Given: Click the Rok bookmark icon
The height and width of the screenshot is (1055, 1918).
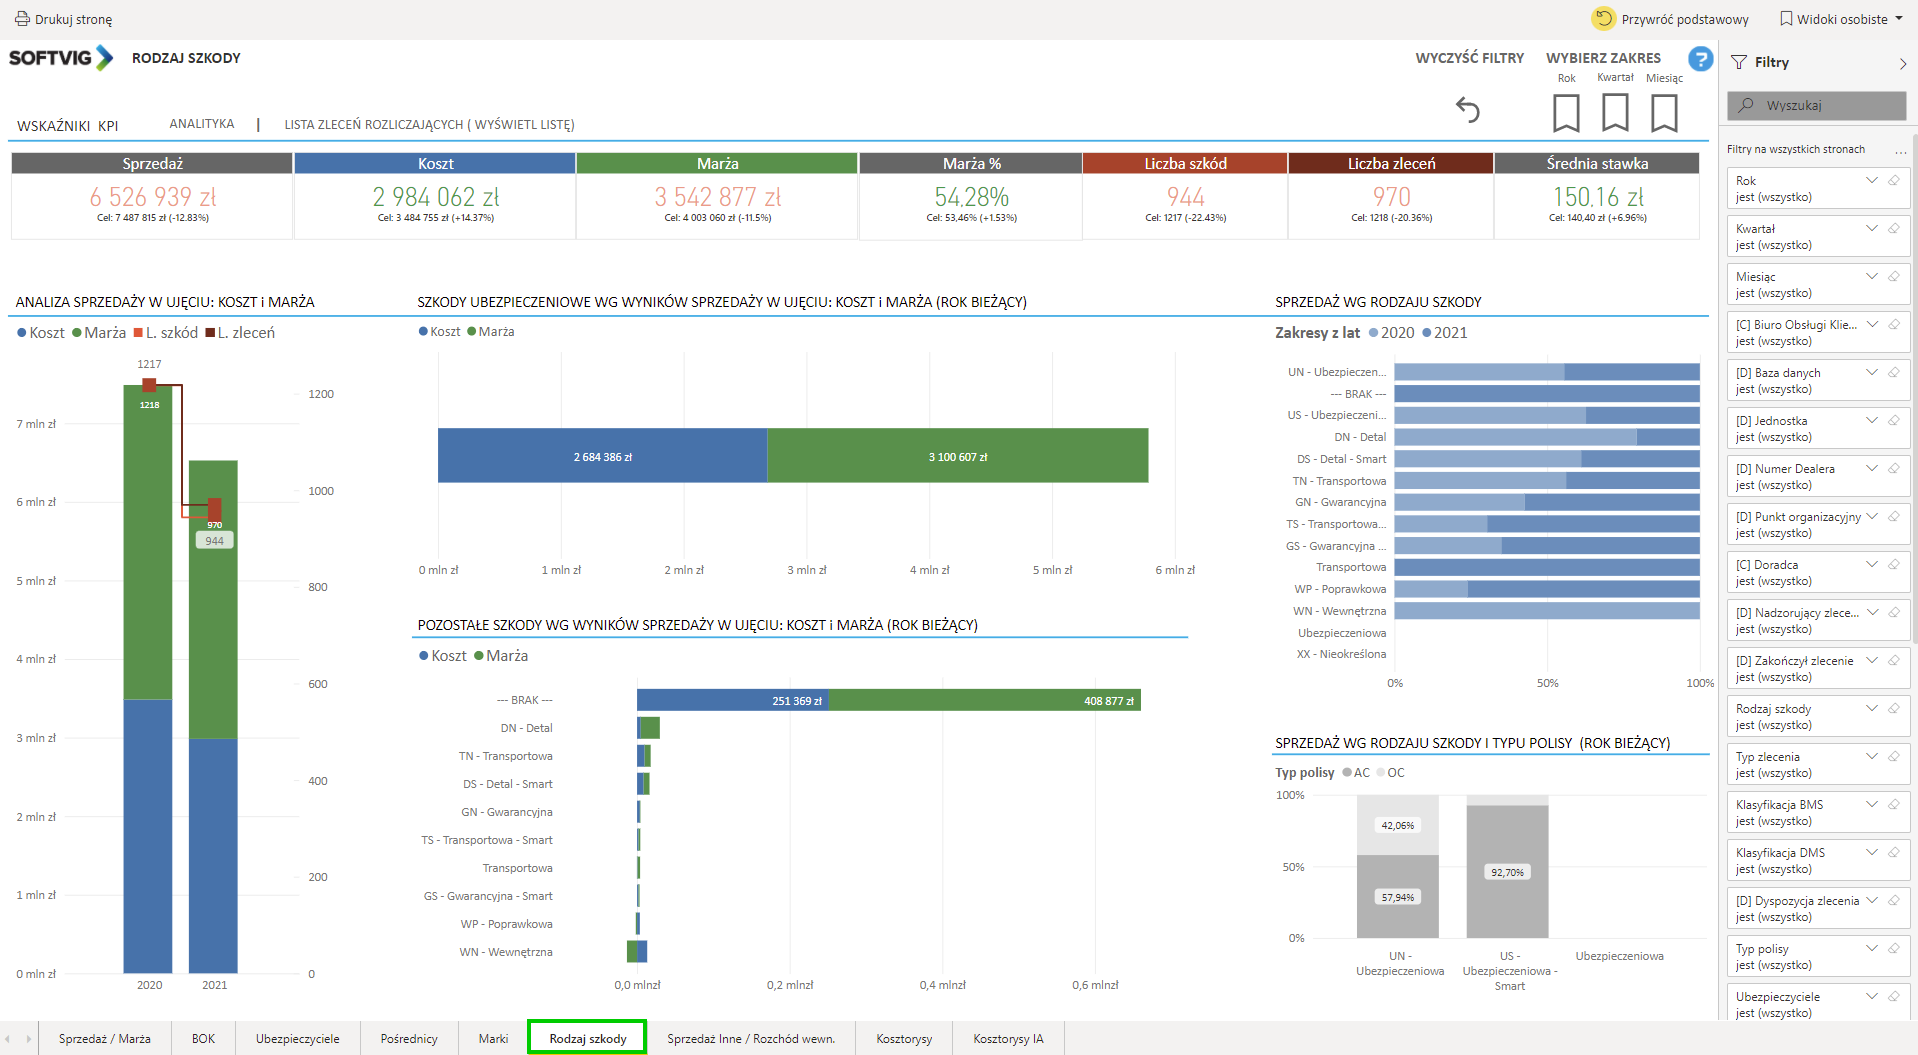Looking at the screenshot, I should coord(1566,112).
